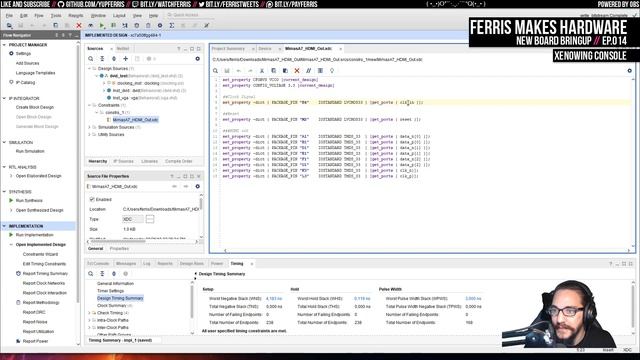Open the Tools menu
This screenshot has height=360, width=640.
pyautogui.click(x=56, y=16)
